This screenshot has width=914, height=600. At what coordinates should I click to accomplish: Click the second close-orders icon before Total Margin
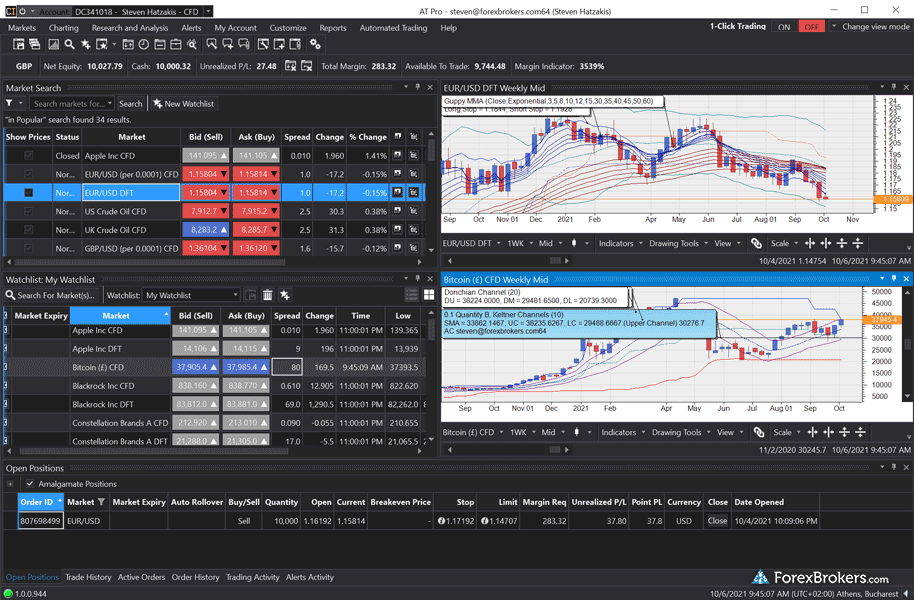point(306,66)
